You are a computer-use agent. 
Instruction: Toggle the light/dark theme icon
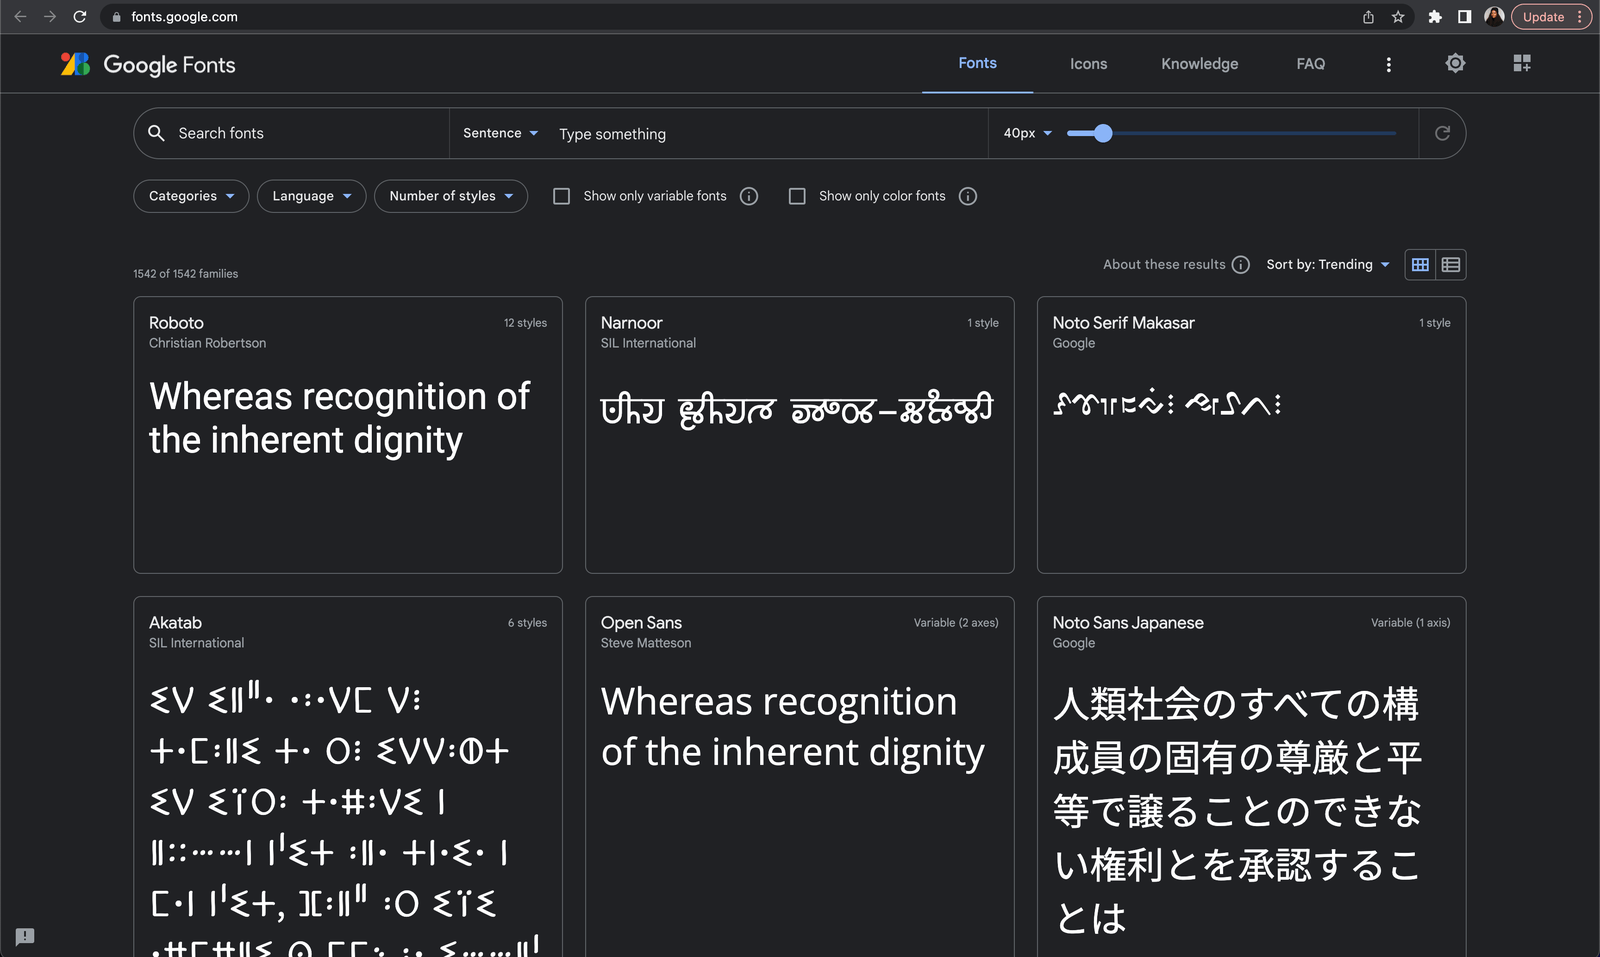click(1455, 63)
